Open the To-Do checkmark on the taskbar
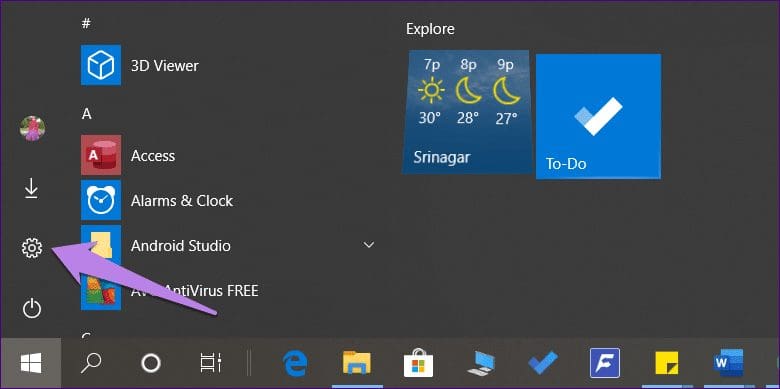 (542, 364)
